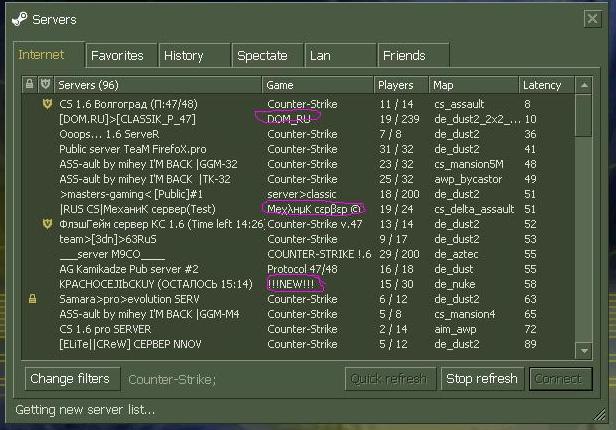Select server CS 1.6 Волгоград (П:47/48)
616x430 pixels.
[x=299, y=104]
